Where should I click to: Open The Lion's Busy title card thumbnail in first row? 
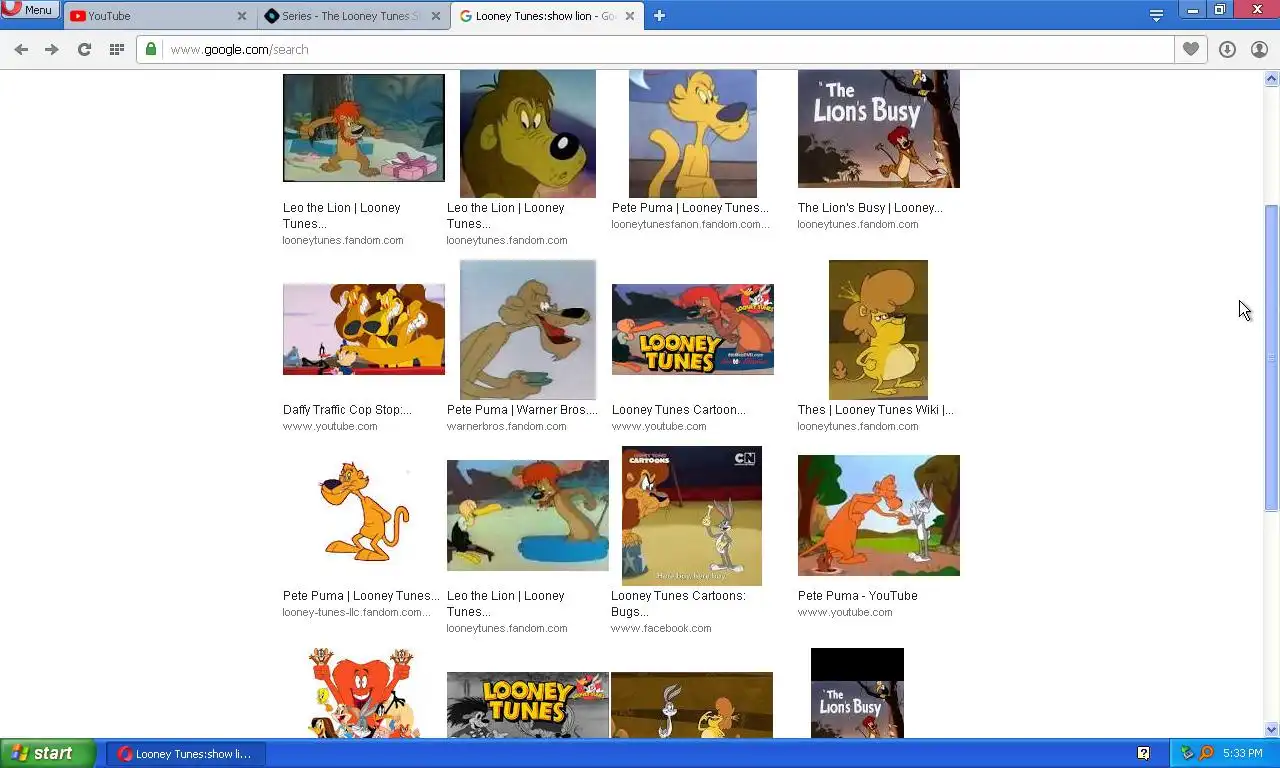[879, 129]
